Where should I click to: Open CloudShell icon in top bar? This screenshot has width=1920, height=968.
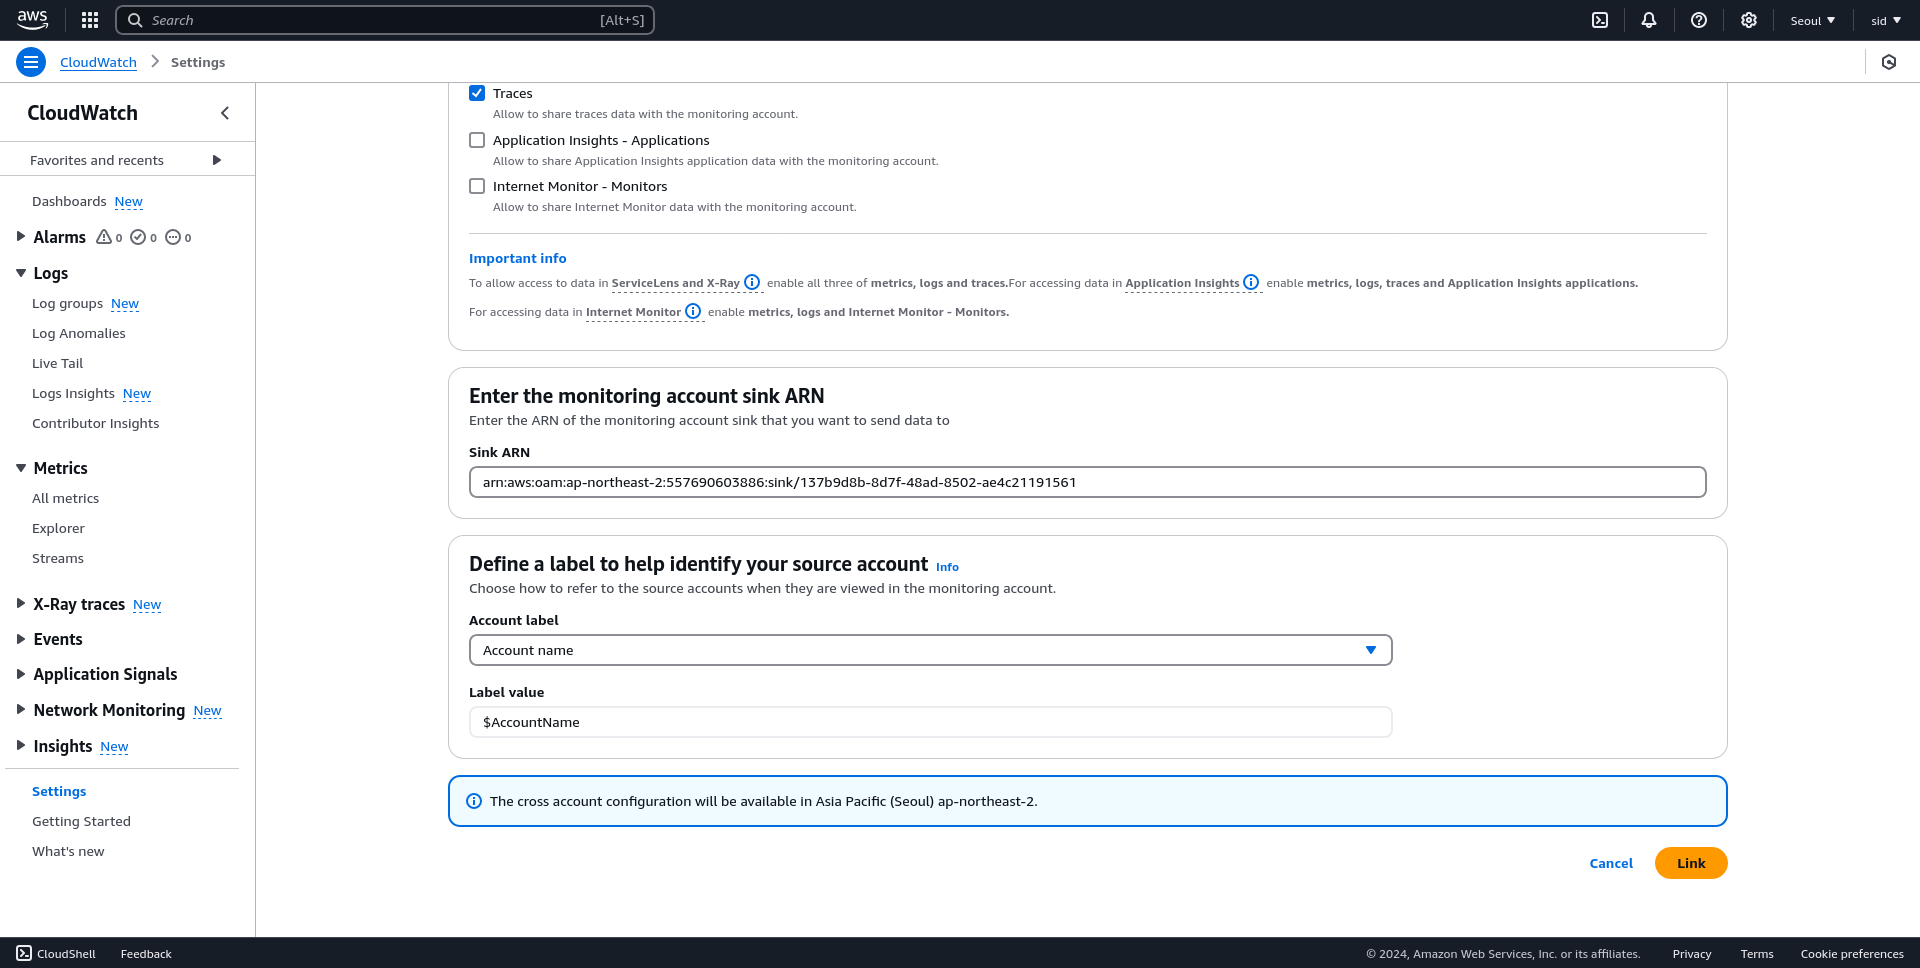pyautogui.click(x=1600, y=20)
